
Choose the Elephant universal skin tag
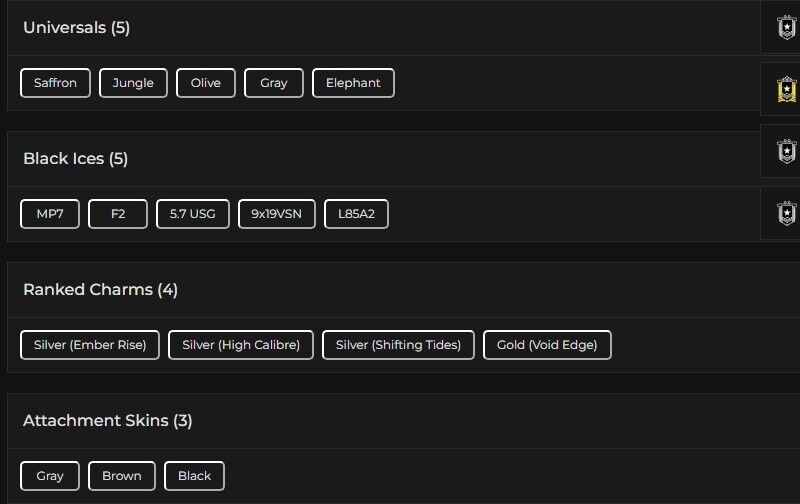[353, 83]
